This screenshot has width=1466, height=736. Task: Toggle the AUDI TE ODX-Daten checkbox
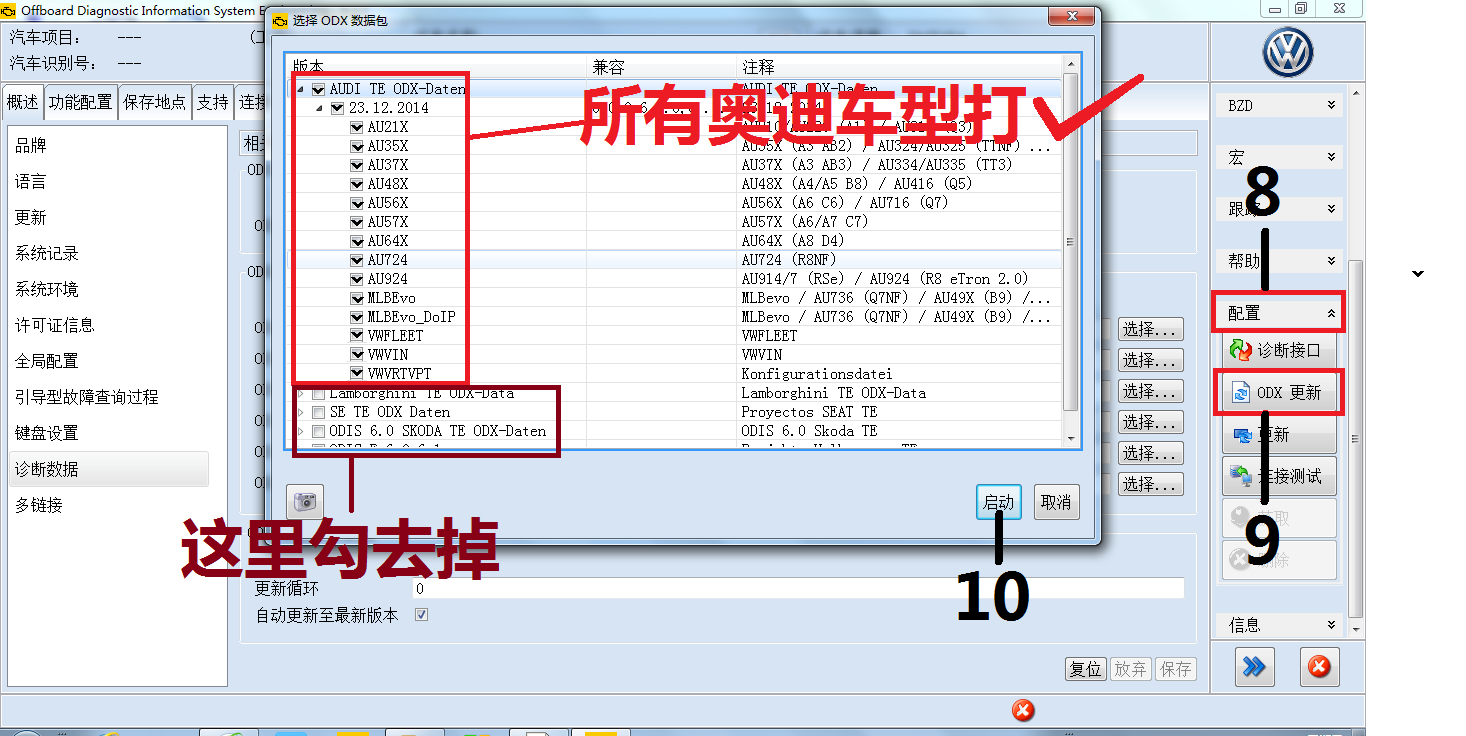coord(318,89)
